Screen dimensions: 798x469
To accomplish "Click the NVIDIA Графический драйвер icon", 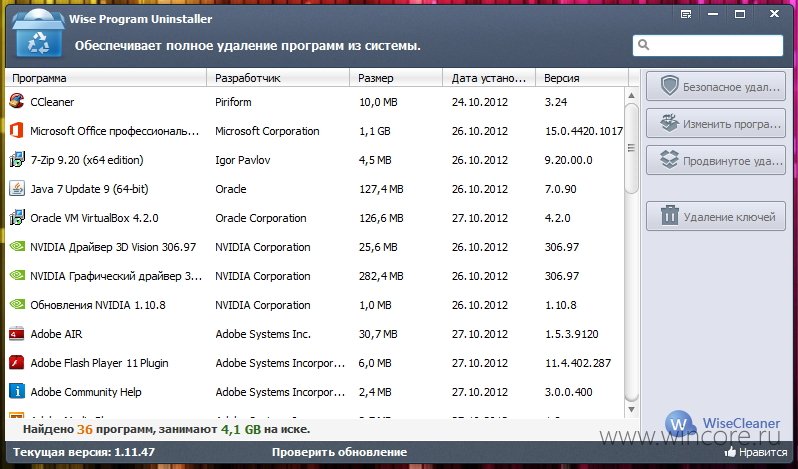I will [17, 276].
